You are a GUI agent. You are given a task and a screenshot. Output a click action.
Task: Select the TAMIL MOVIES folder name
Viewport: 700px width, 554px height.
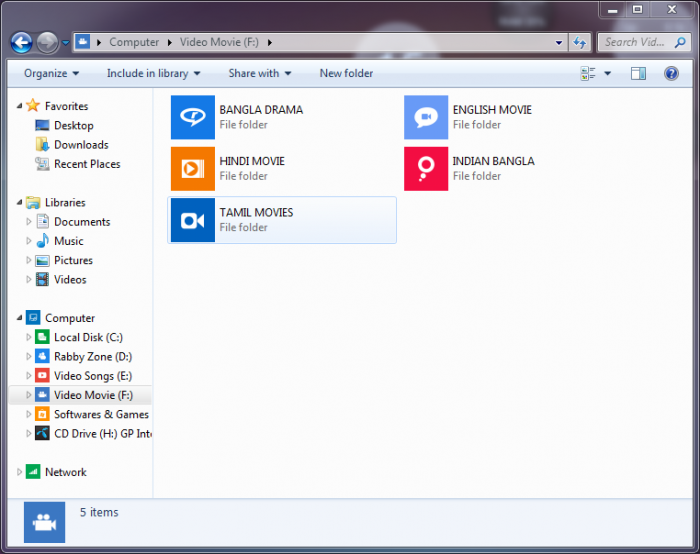coord(256,212)
